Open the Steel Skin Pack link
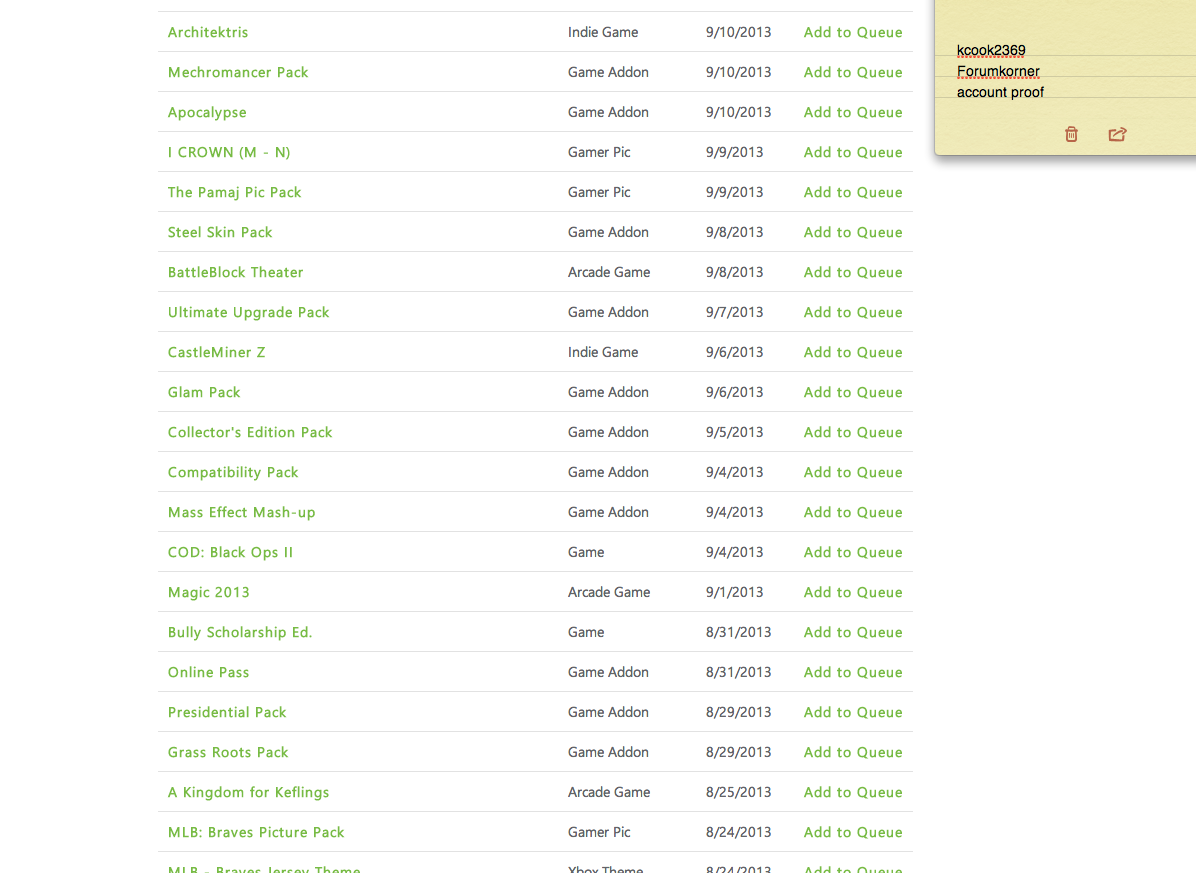 pyautogui.click(x=220, y=233)
